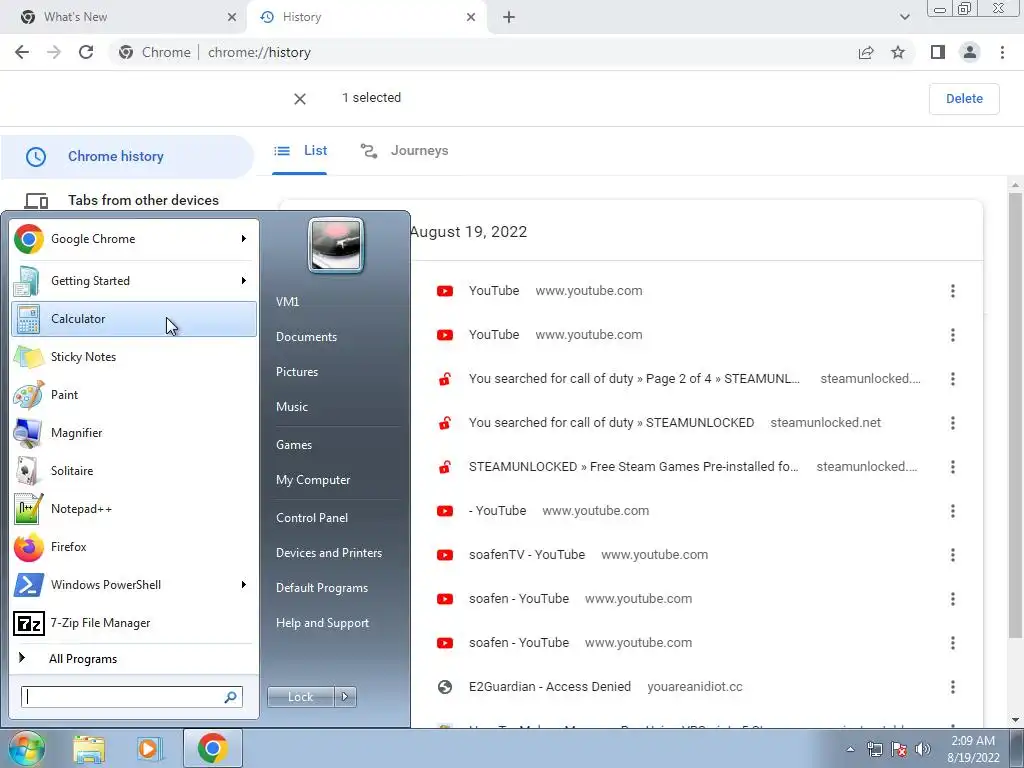
Task: Launch Windows PowerShell
Action: 124,584
